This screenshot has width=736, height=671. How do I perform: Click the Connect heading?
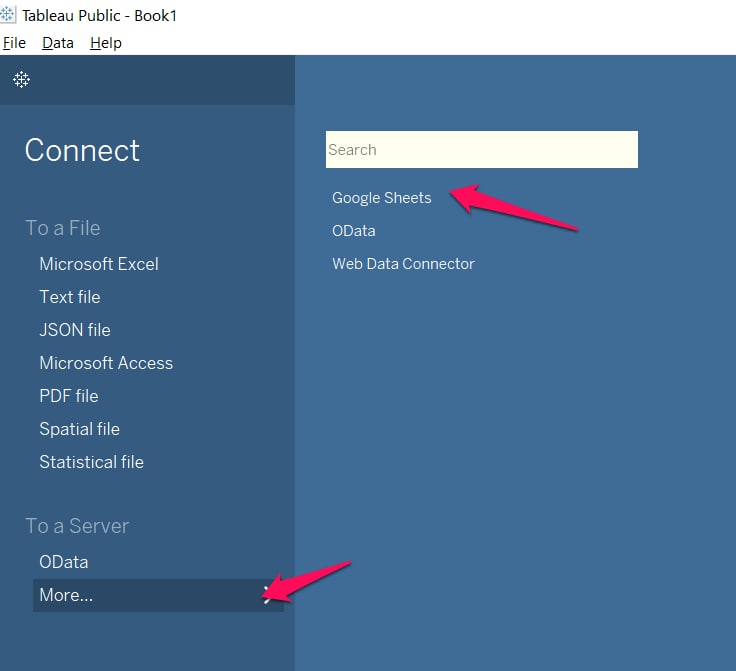[x=82, y=151]
